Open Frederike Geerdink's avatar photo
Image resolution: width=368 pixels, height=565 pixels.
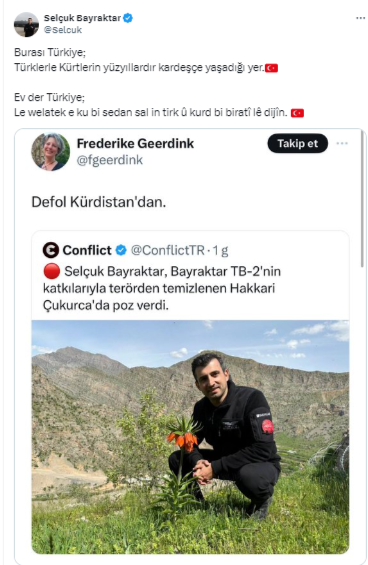[x=50, y=152]
